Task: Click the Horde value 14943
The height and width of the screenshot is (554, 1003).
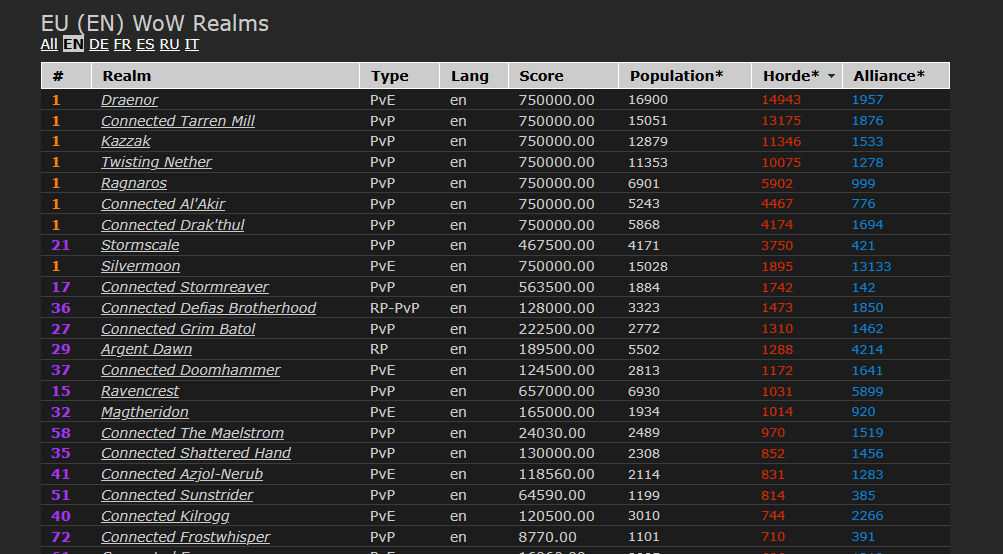Action: click(781, 100)
